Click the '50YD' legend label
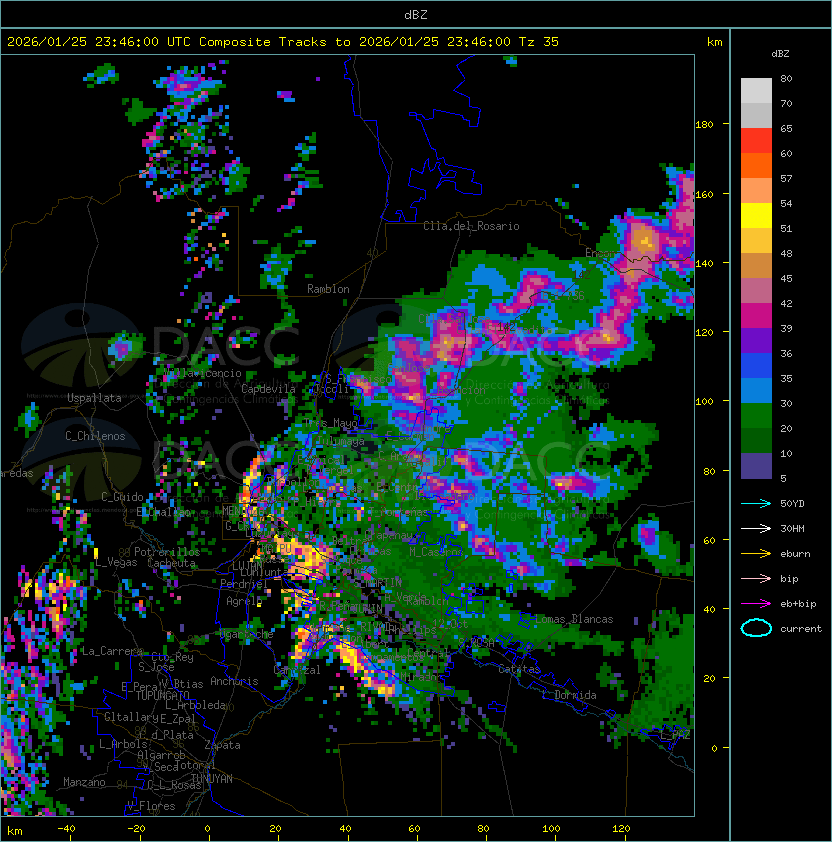This screenshot has width=832, height=842. (x=792, y=504)
